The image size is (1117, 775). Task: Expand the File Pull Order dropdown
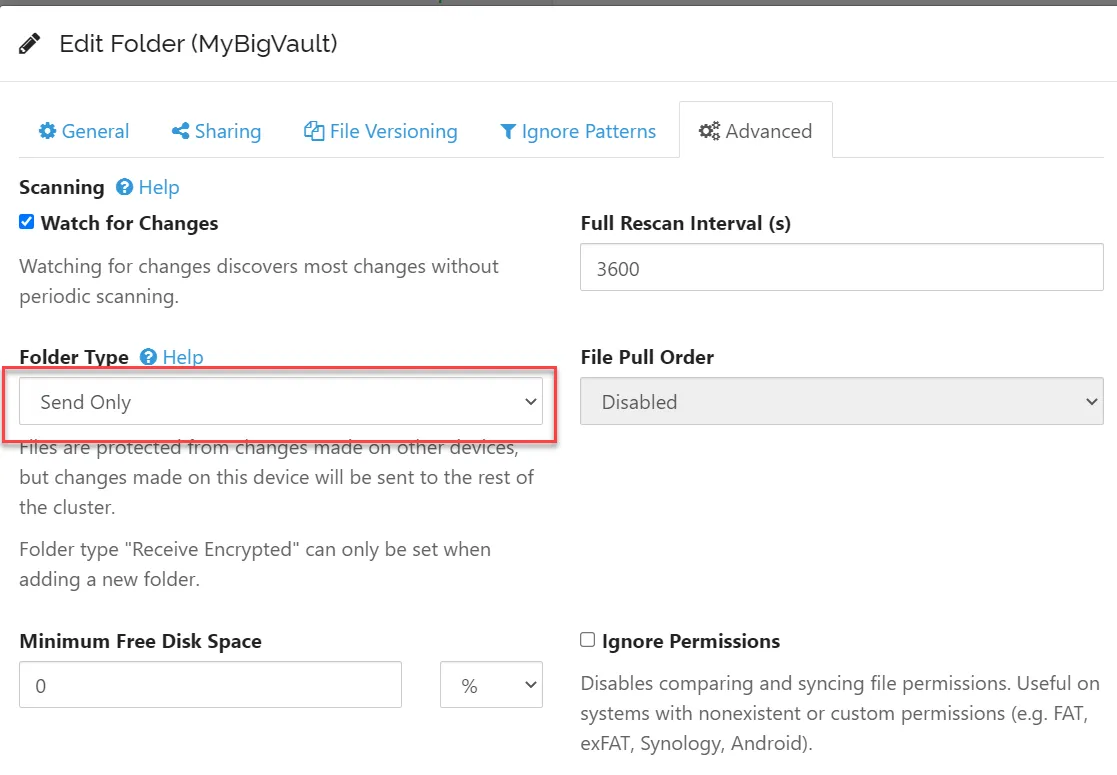coord(842,402)
